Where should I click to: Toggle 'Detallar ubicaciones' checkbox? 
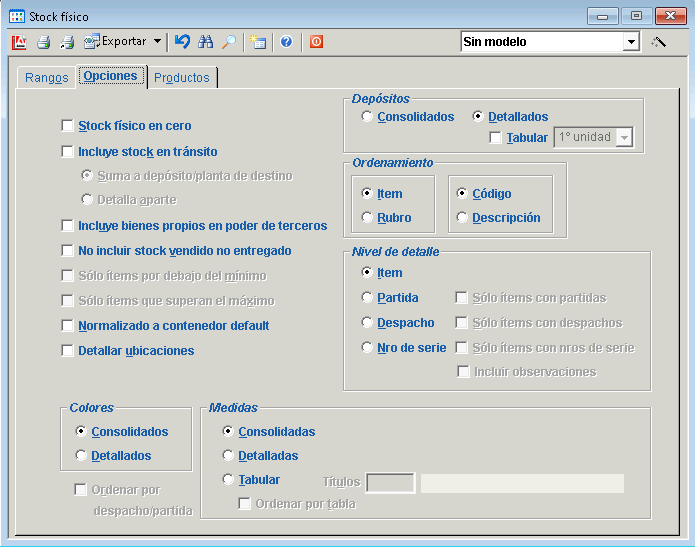pos(68,351)
